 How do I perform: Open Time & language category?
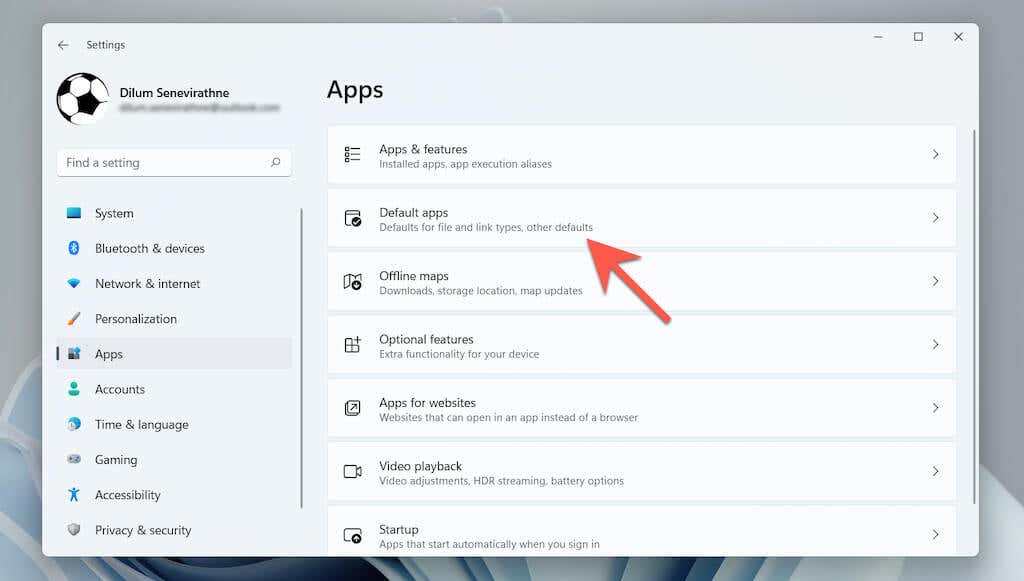coord(142,425)
